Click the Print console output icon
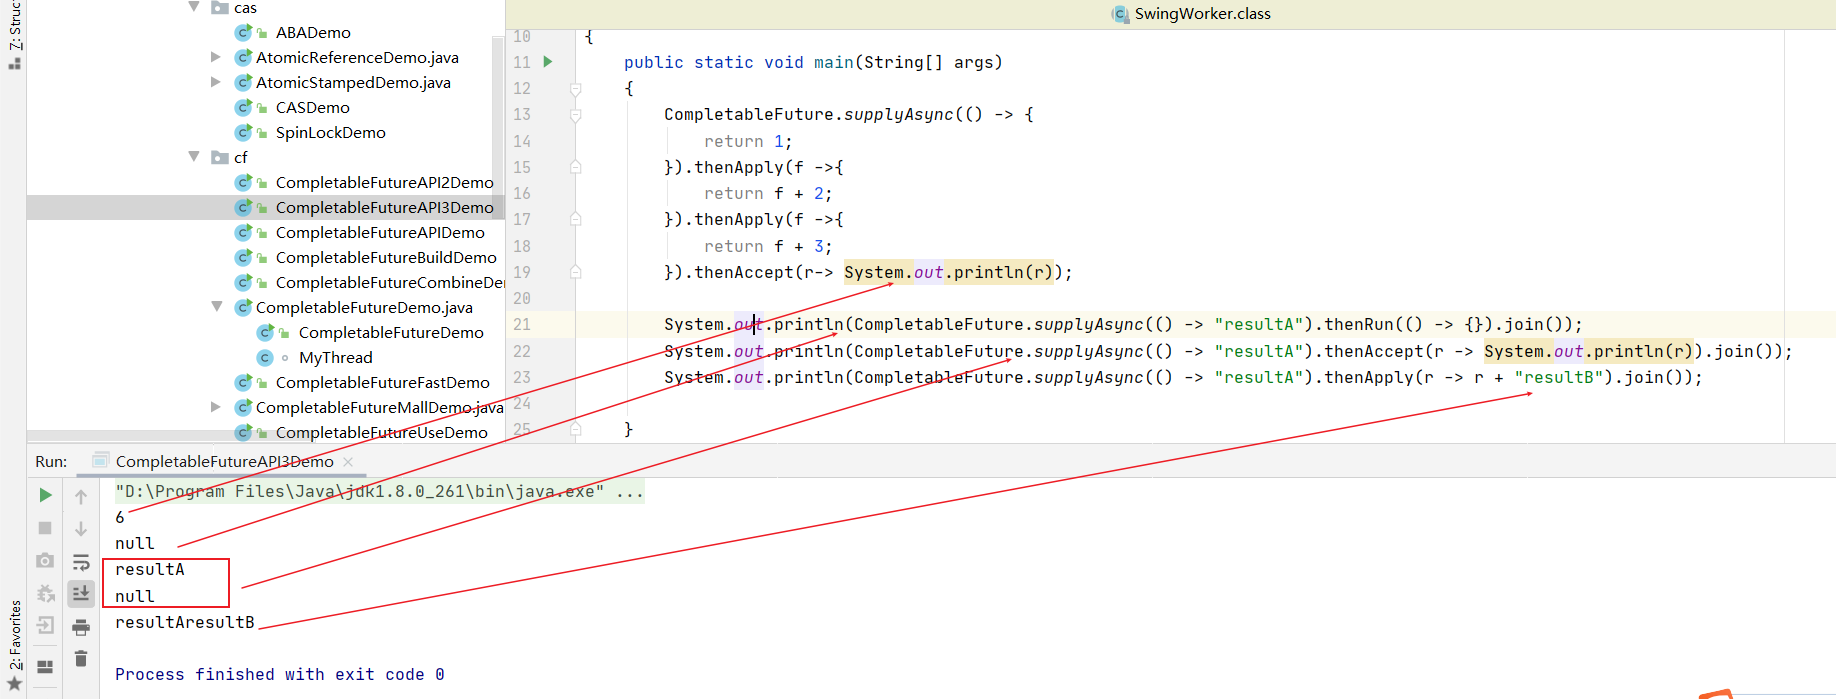 coord(81,627)
